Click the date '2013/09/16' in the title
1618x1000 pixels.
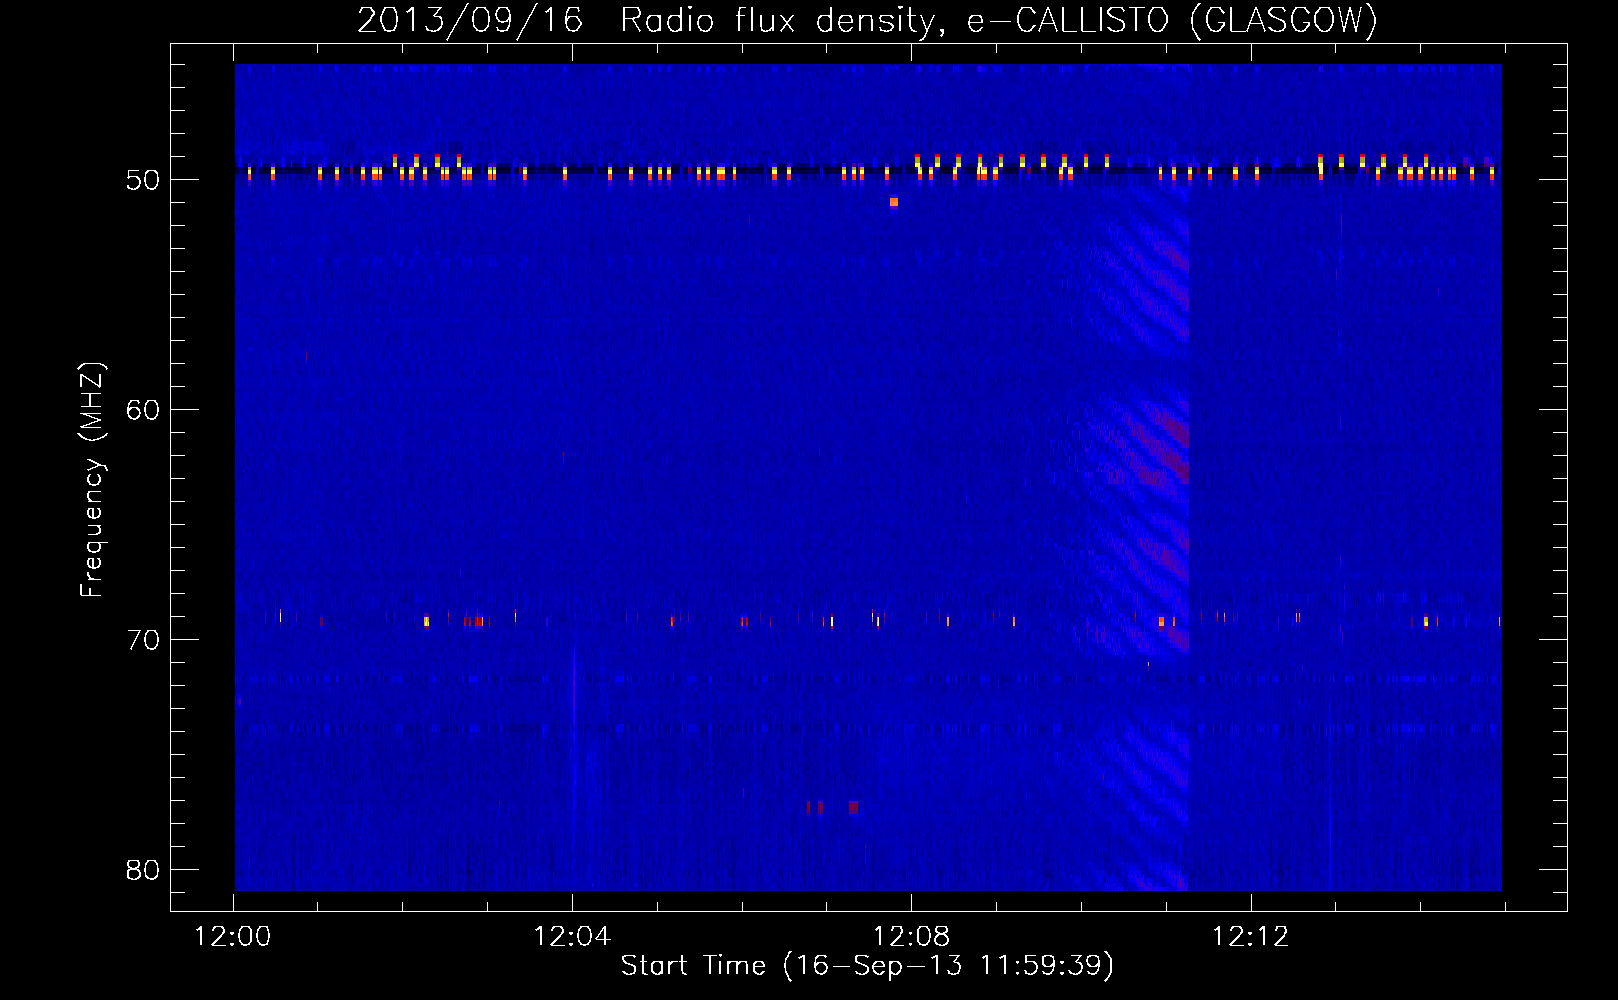point(470,20)
